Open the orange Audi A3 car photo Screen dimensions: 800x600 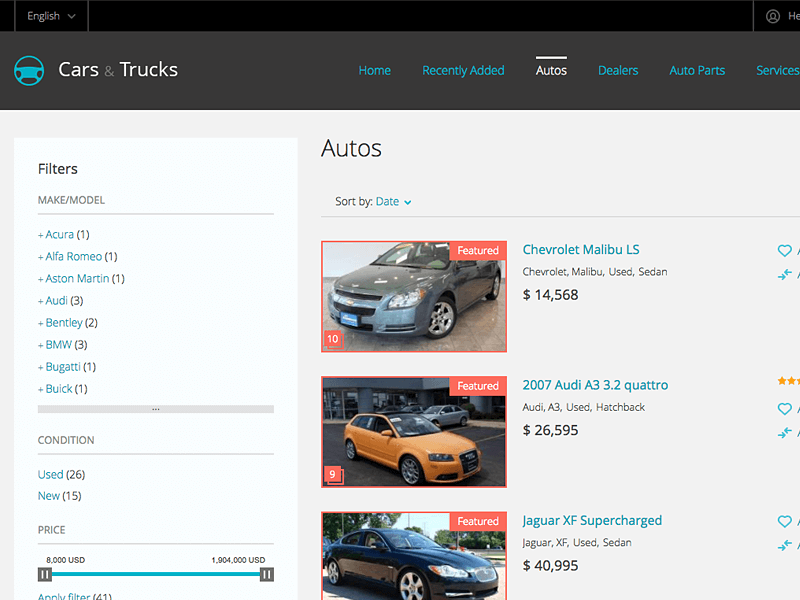pos(414,432)
